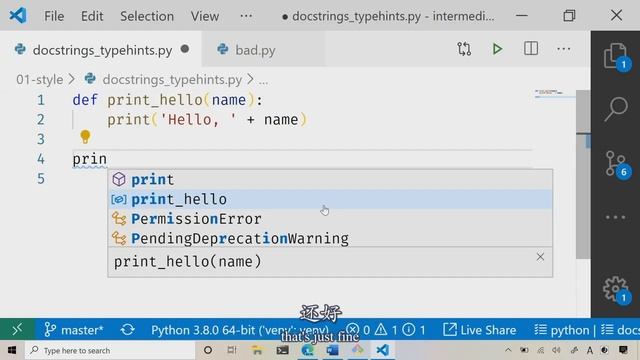
Task: Expand the hidden menus ellipsis
Action: coord(246,16)
